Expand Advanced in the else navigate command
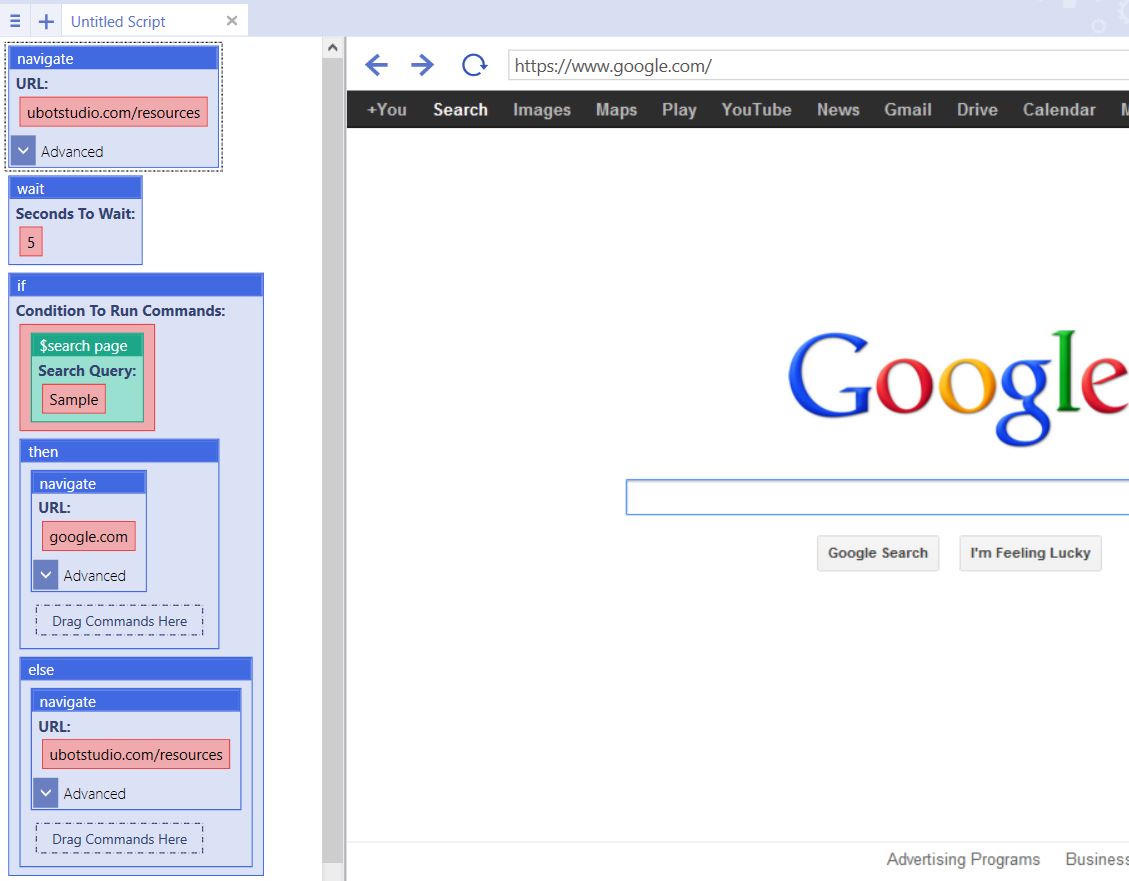The image size is (1129, 881). (45, 793)
